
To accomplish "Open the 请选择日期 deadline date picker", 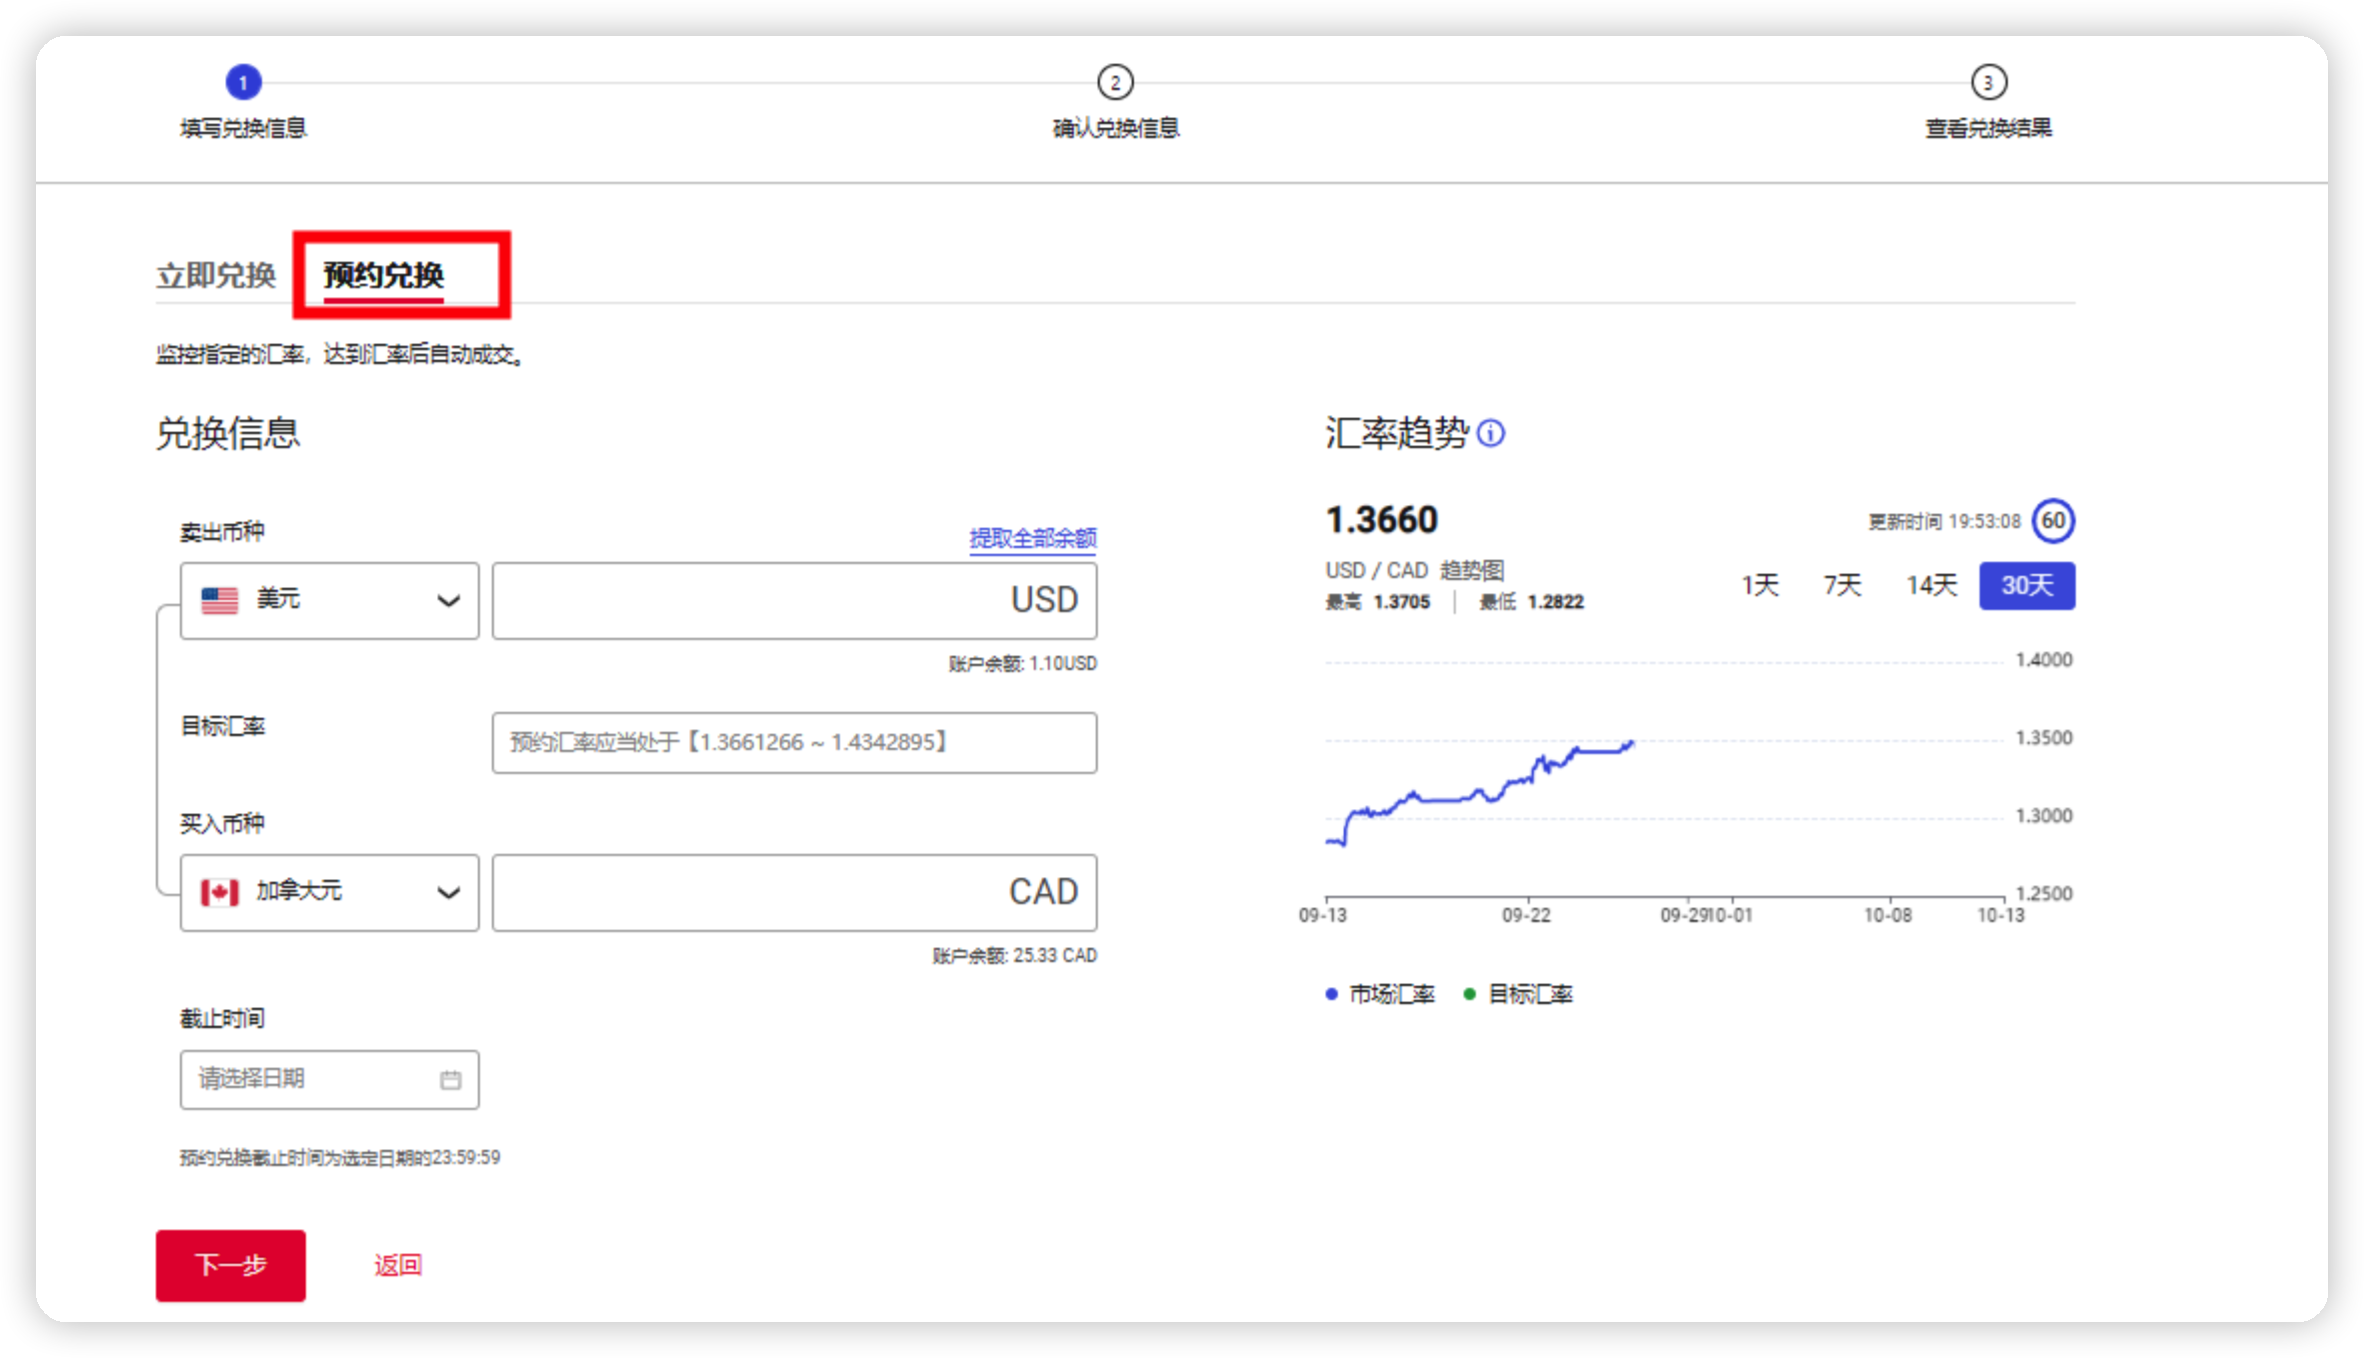I will tap(310, 1080).
